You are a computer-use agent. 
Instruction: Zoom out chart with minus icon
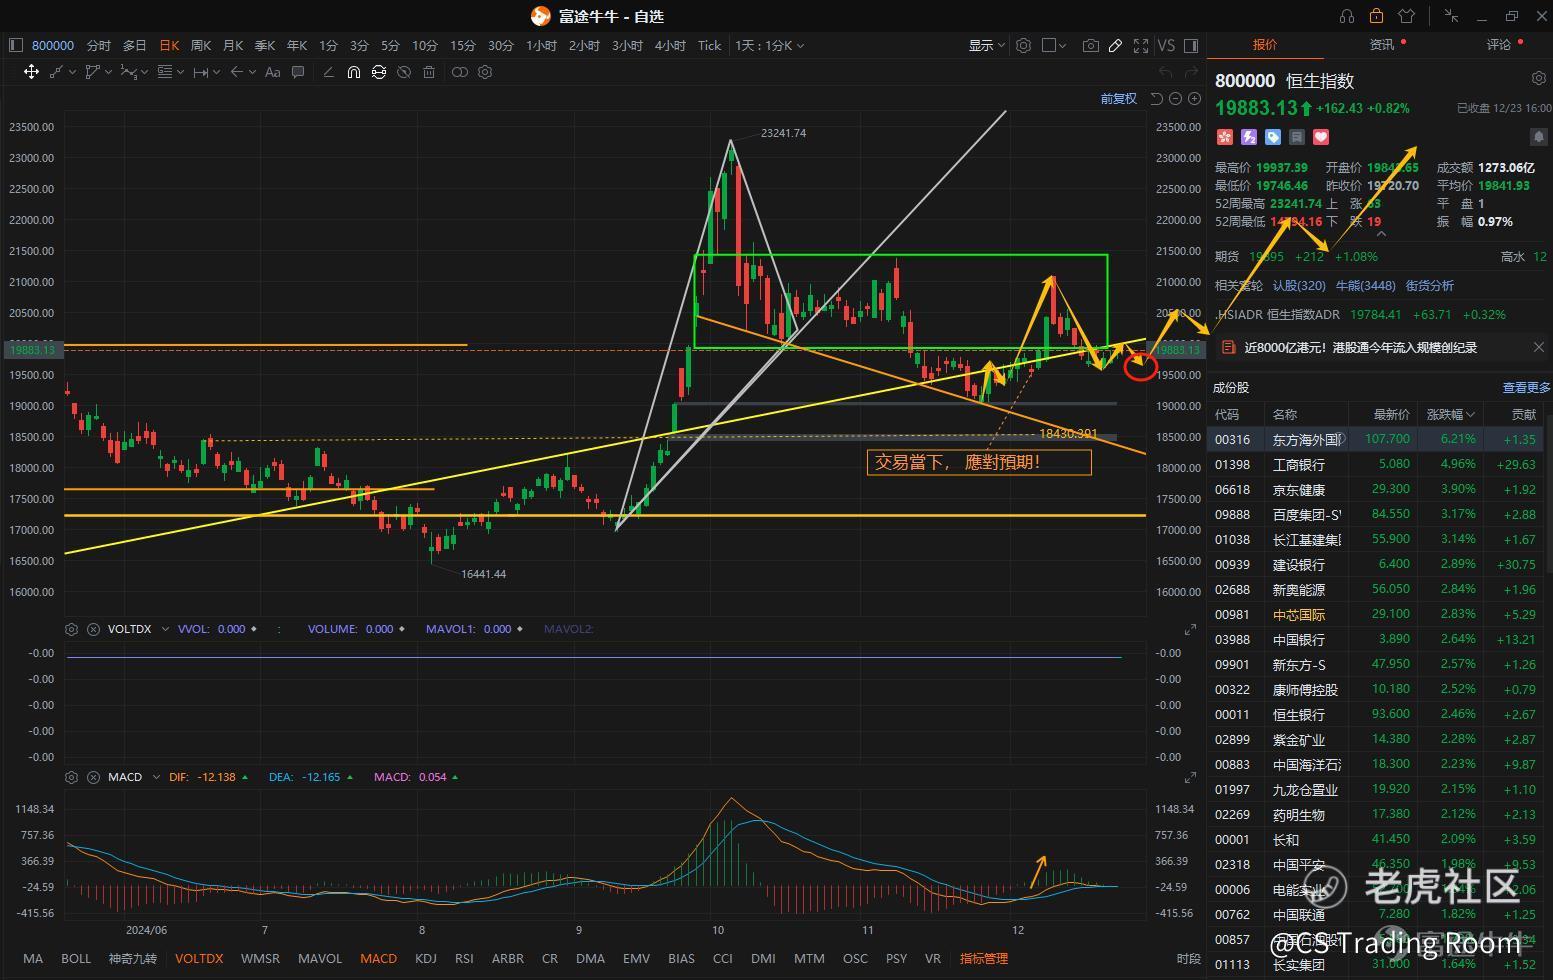pos(1176,98)
